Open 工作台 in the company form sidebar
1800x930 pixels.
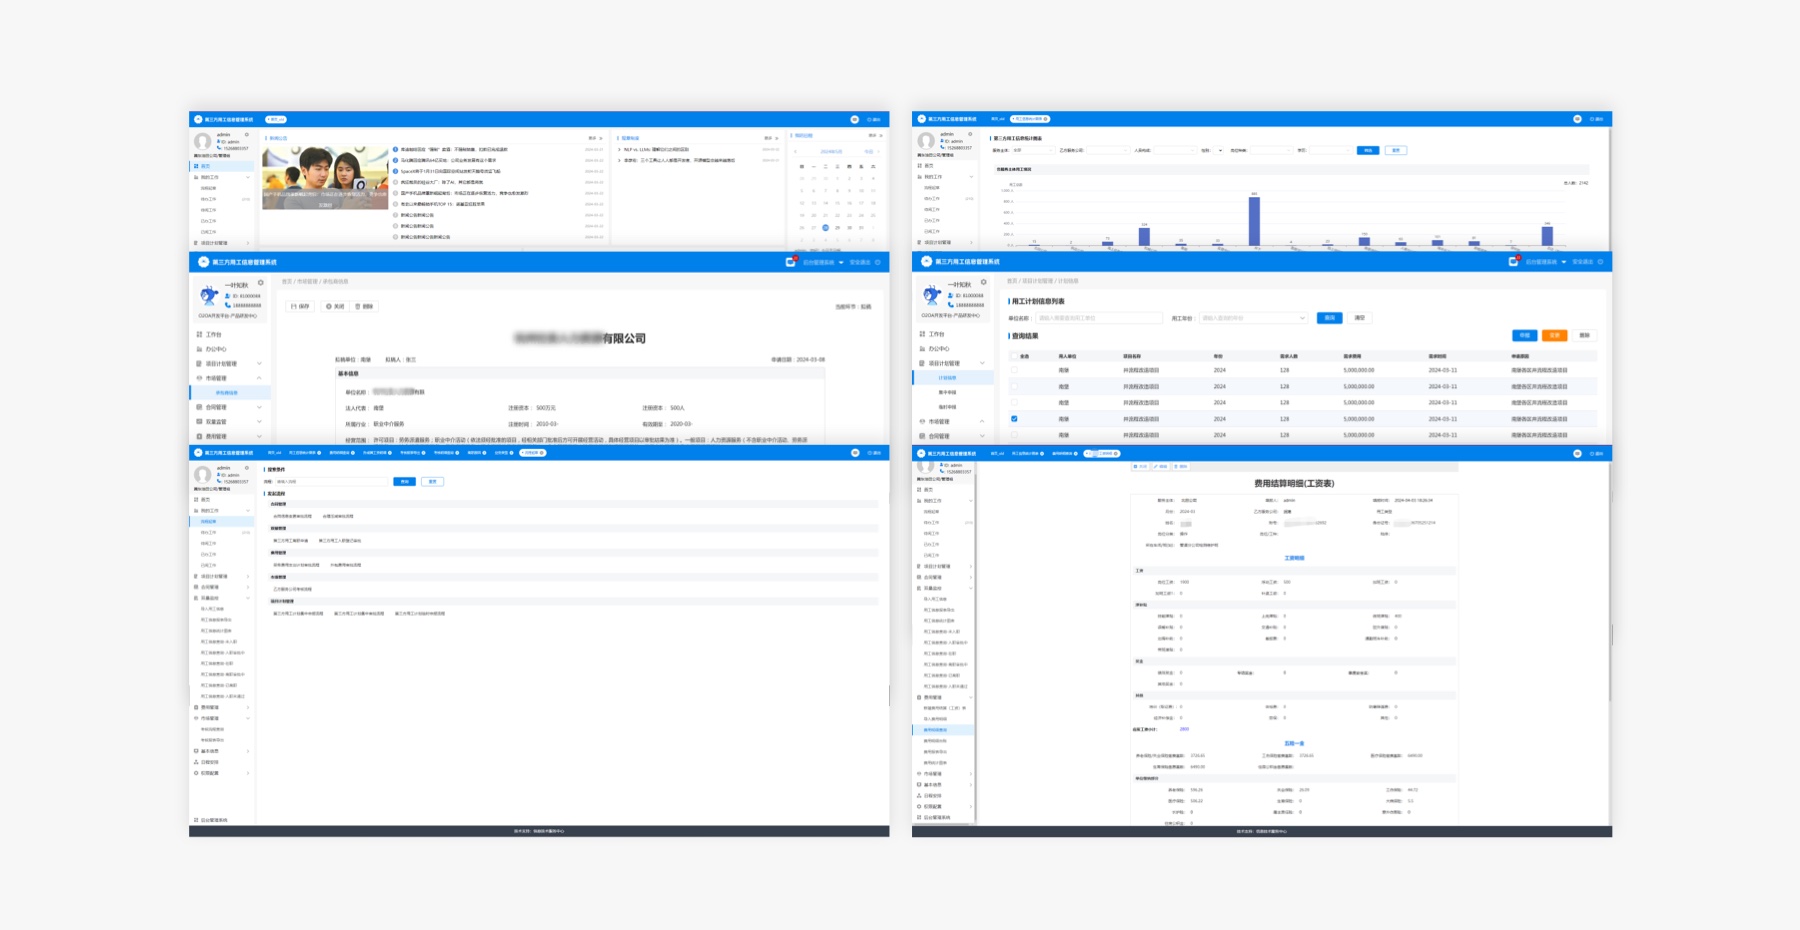[x=214, y=334]
